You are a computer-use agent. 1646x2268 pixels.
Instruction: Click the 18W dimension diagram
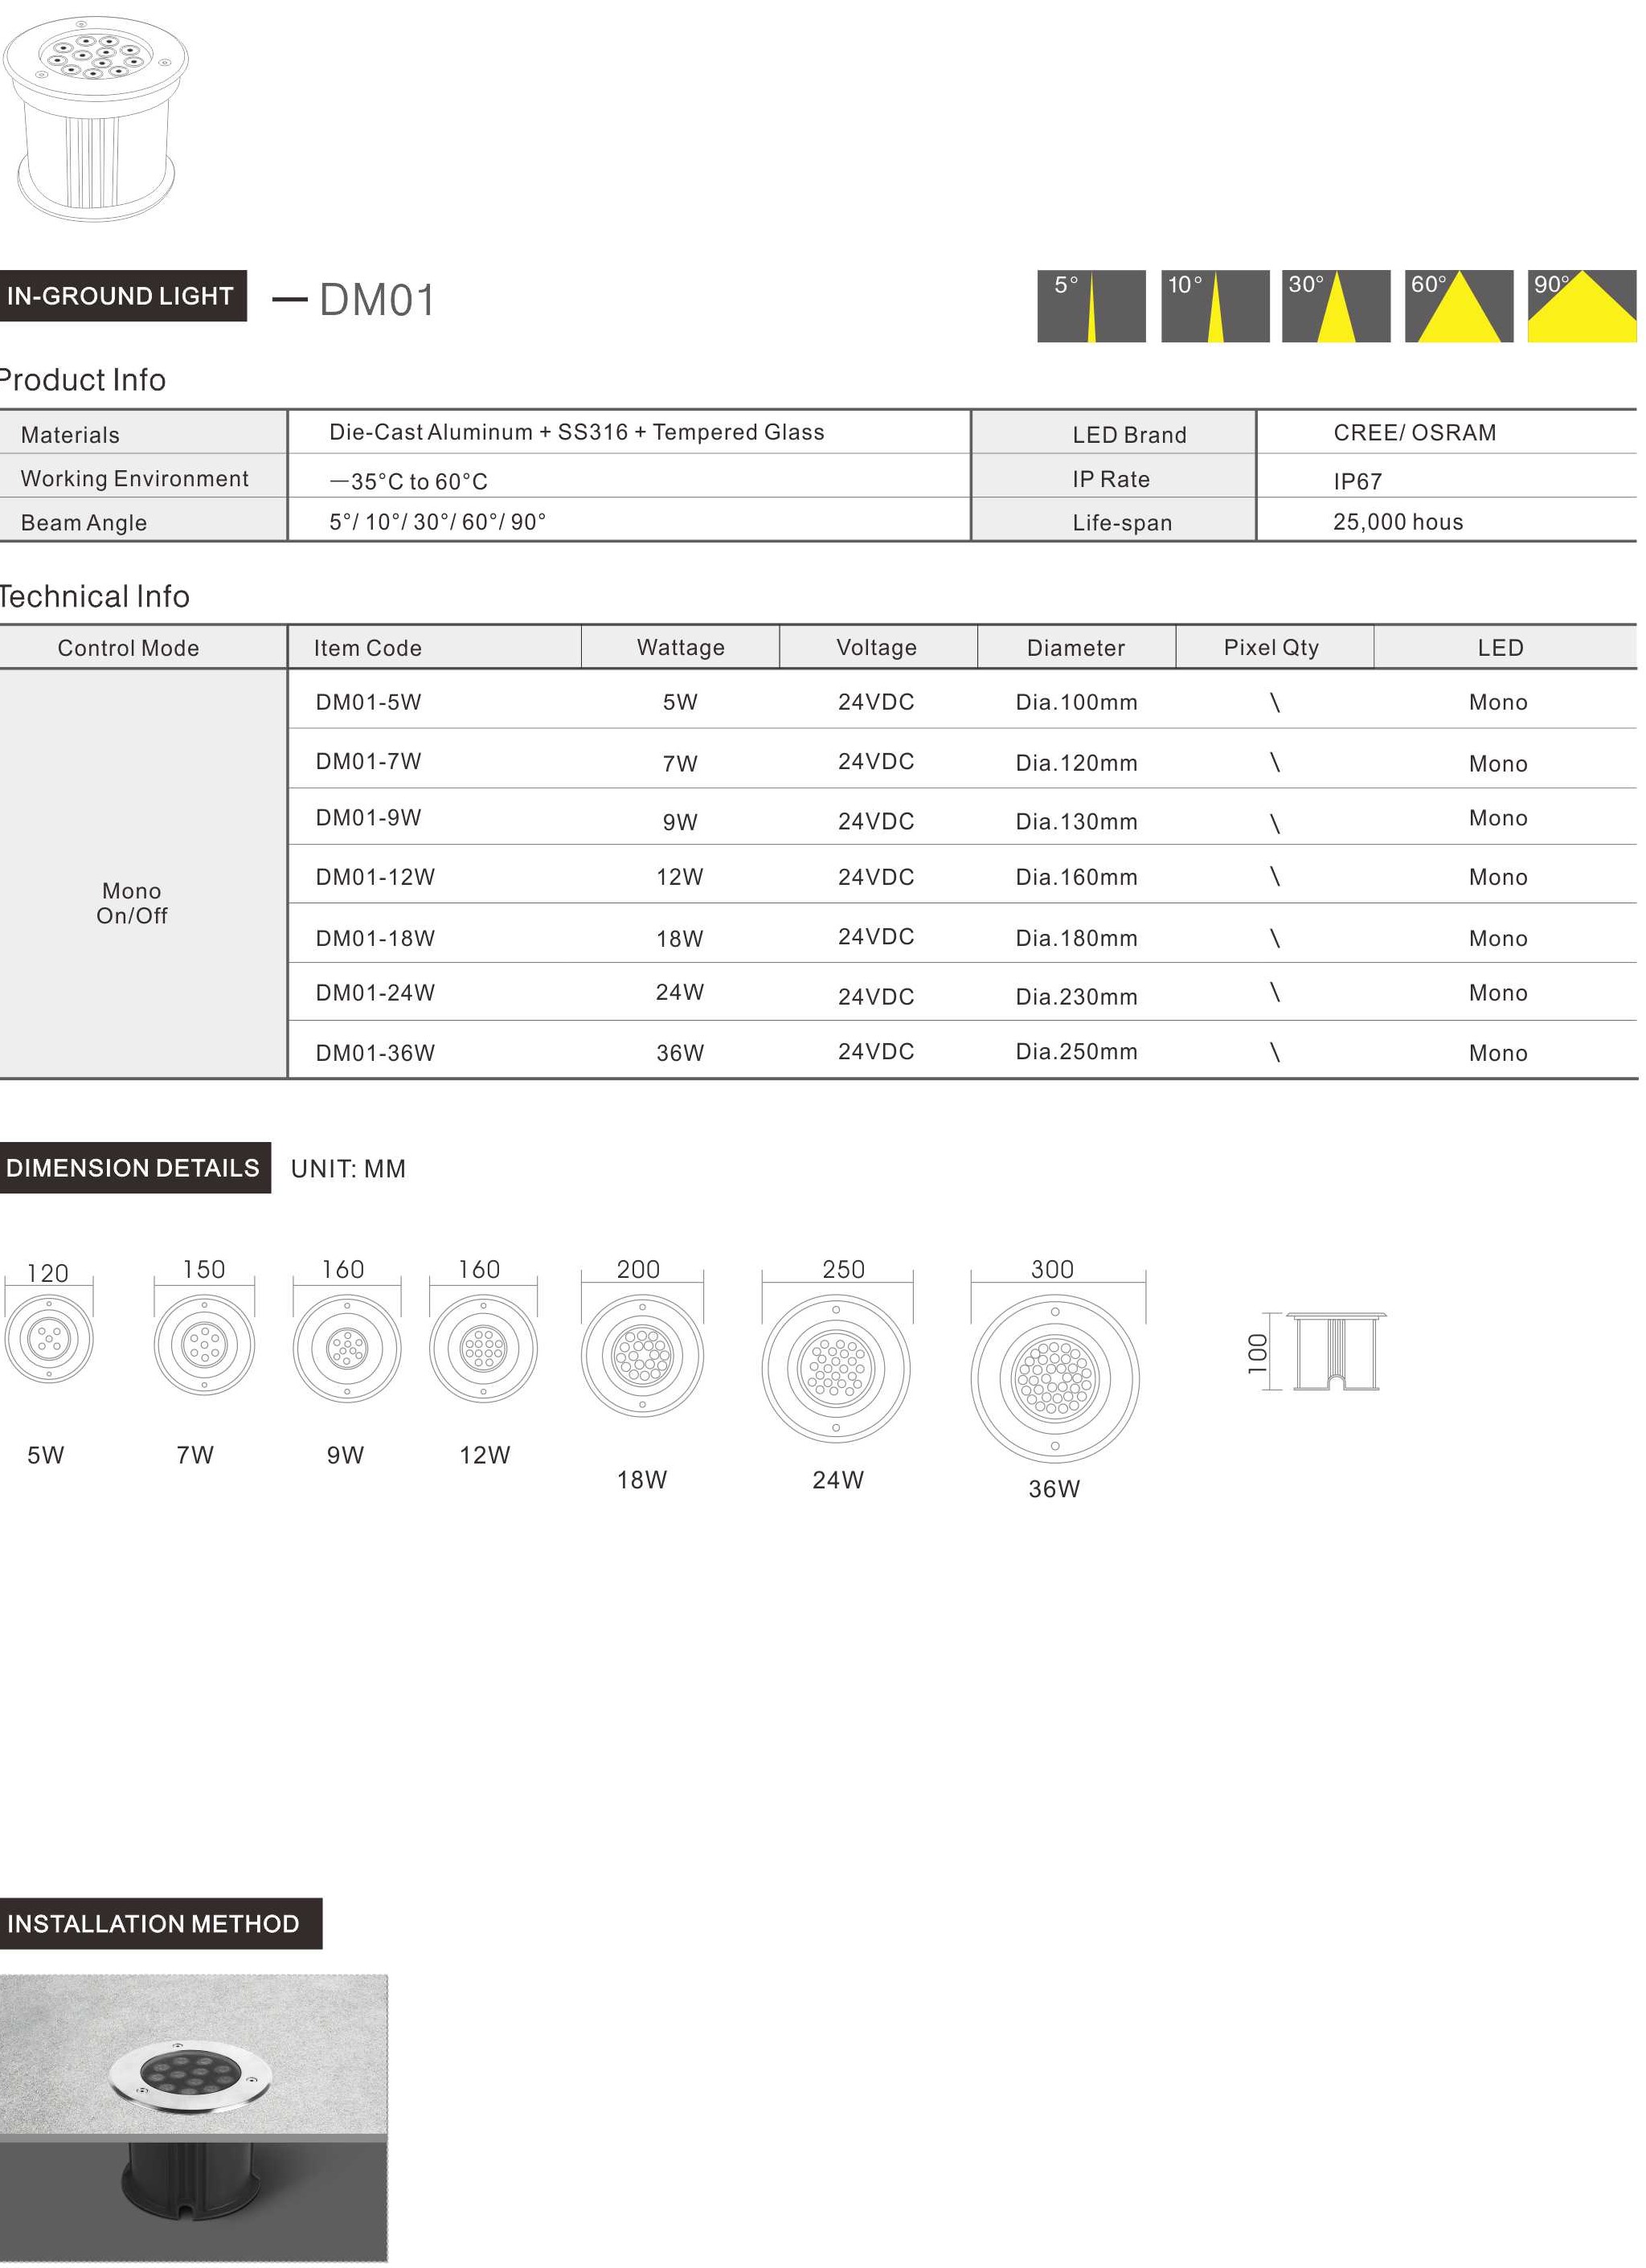(642, 1355)
